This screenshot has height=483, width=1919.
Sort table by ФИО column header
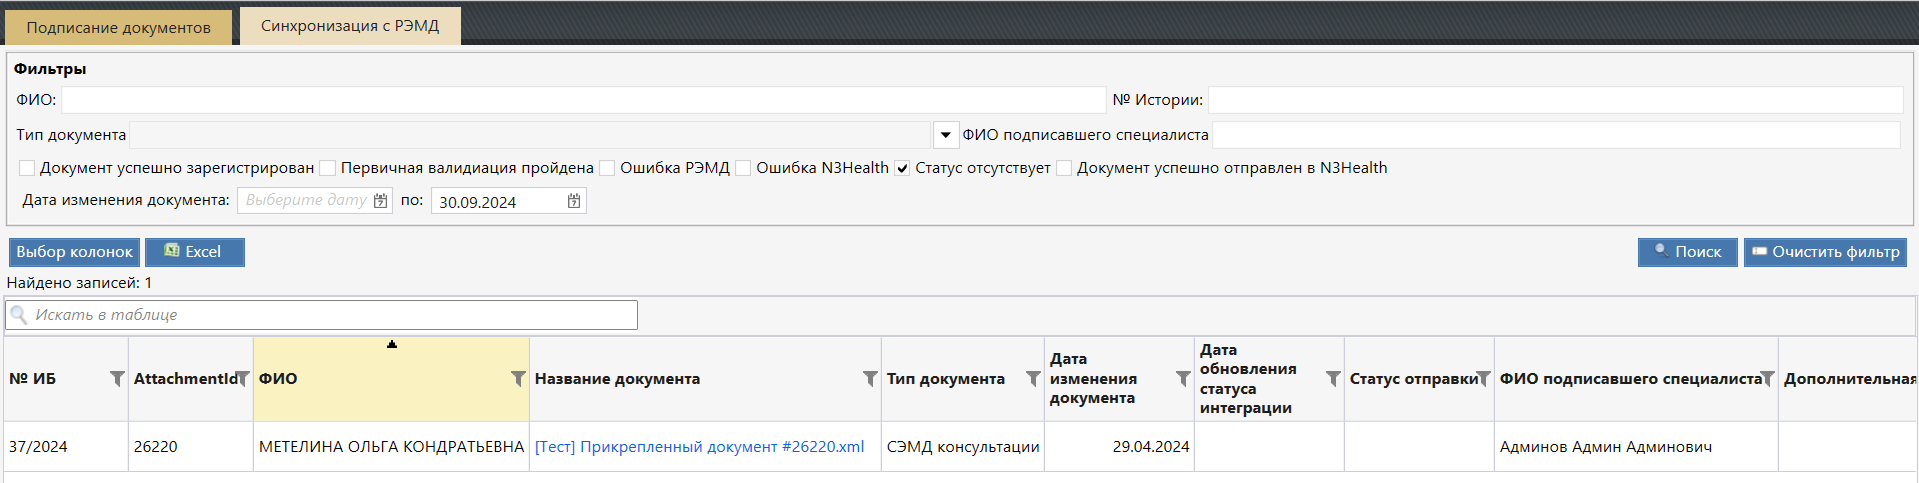click(380, 379)
